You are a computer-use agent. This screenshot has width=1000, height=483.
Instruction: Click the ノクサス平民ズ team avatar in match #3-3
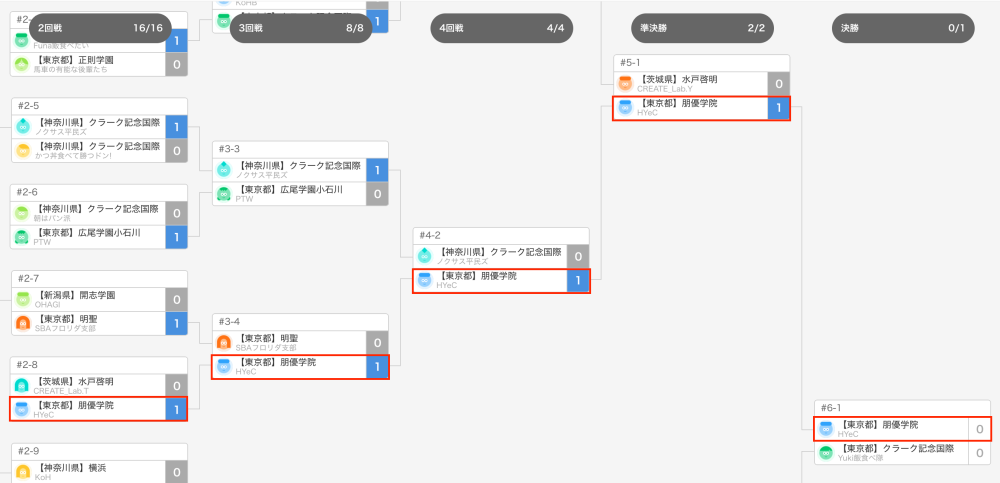[224, 170]
